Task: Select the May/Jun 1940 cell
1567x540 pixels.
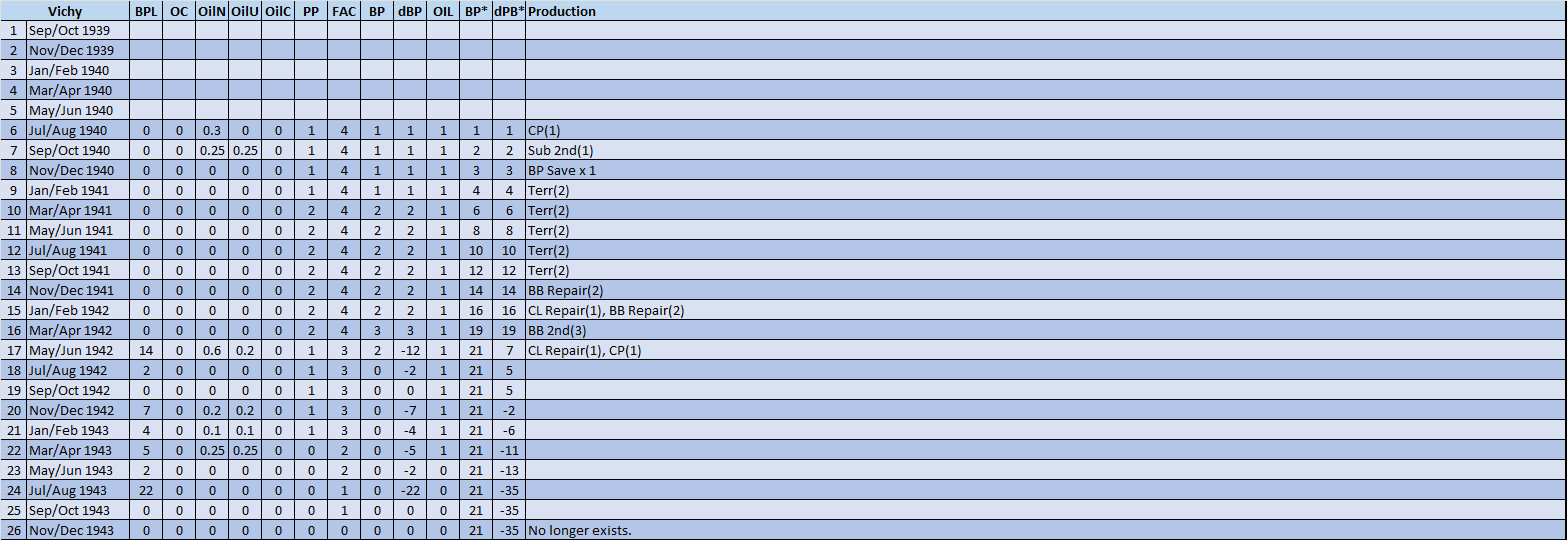Action: point(78,111)
